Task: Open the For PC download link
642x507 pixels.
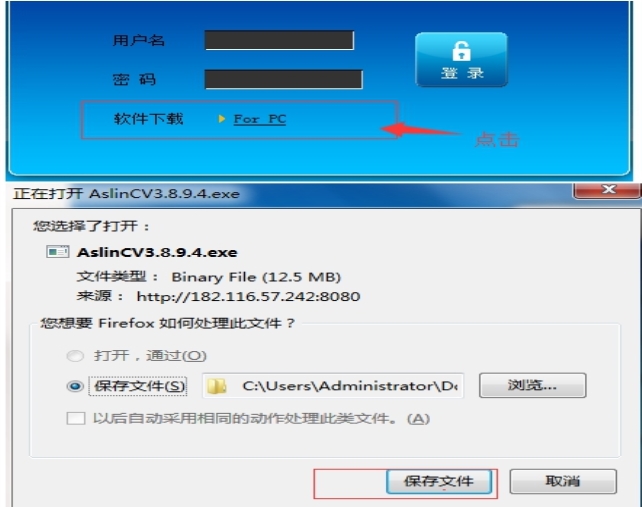Action: [260, 119]
